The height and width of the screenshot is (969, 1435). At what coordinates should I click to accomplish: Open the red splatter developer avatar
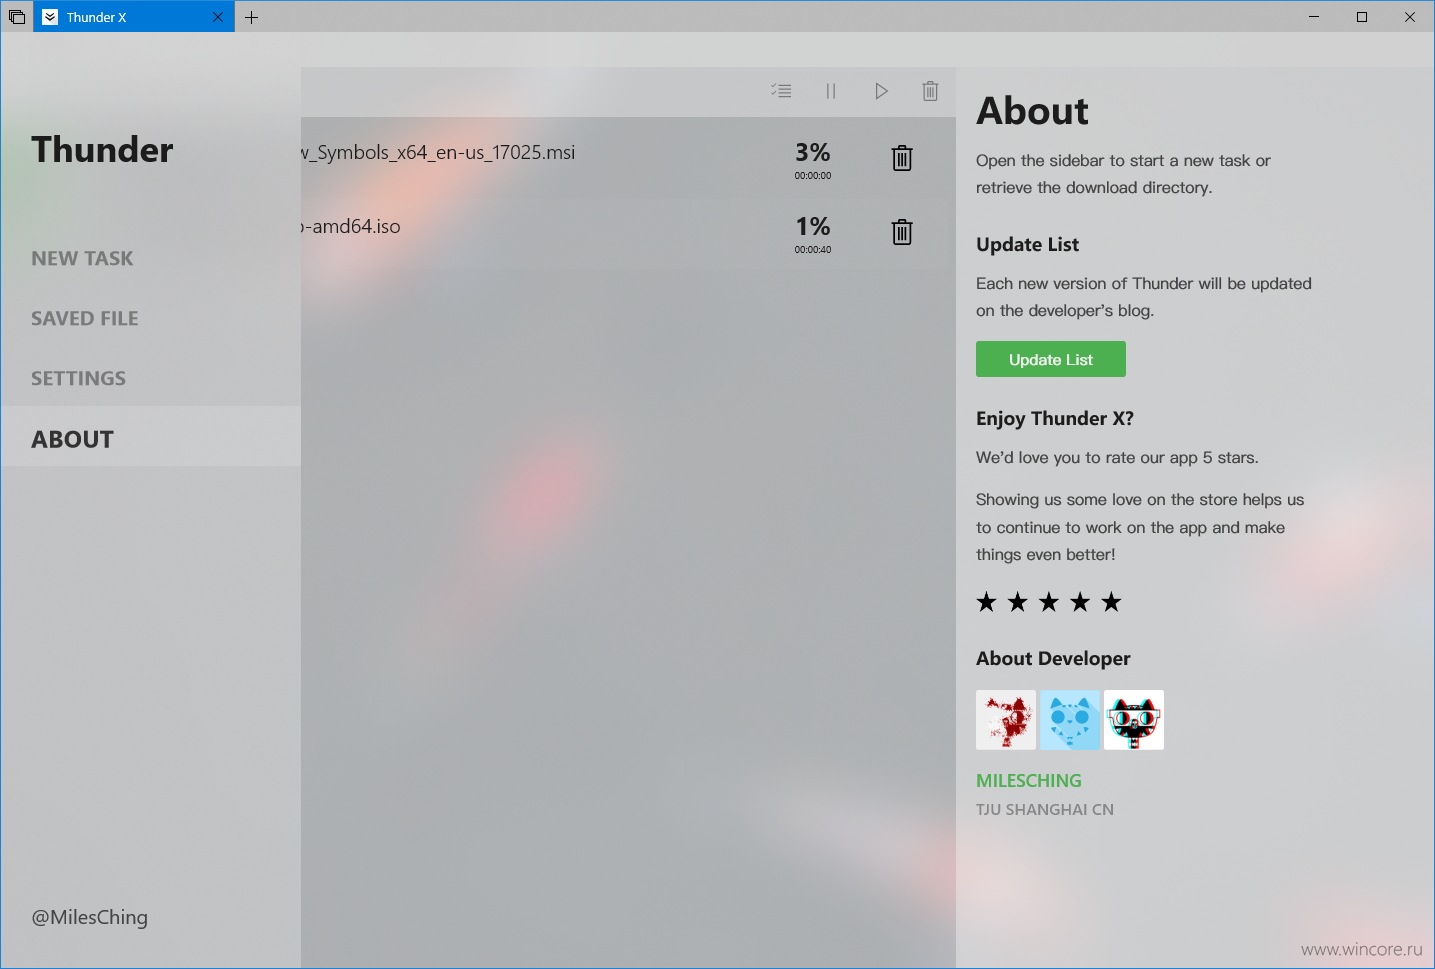point(1006,720)
